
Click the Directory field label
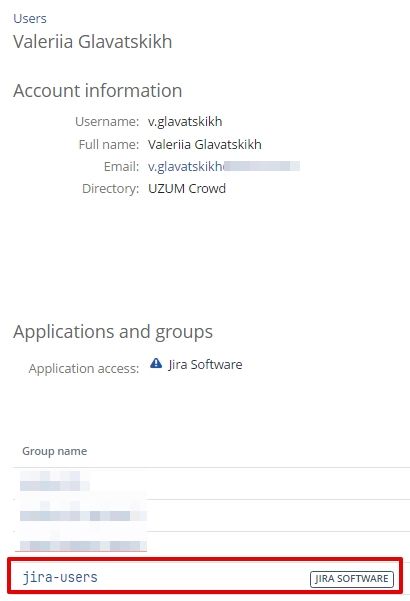[110, 189]
